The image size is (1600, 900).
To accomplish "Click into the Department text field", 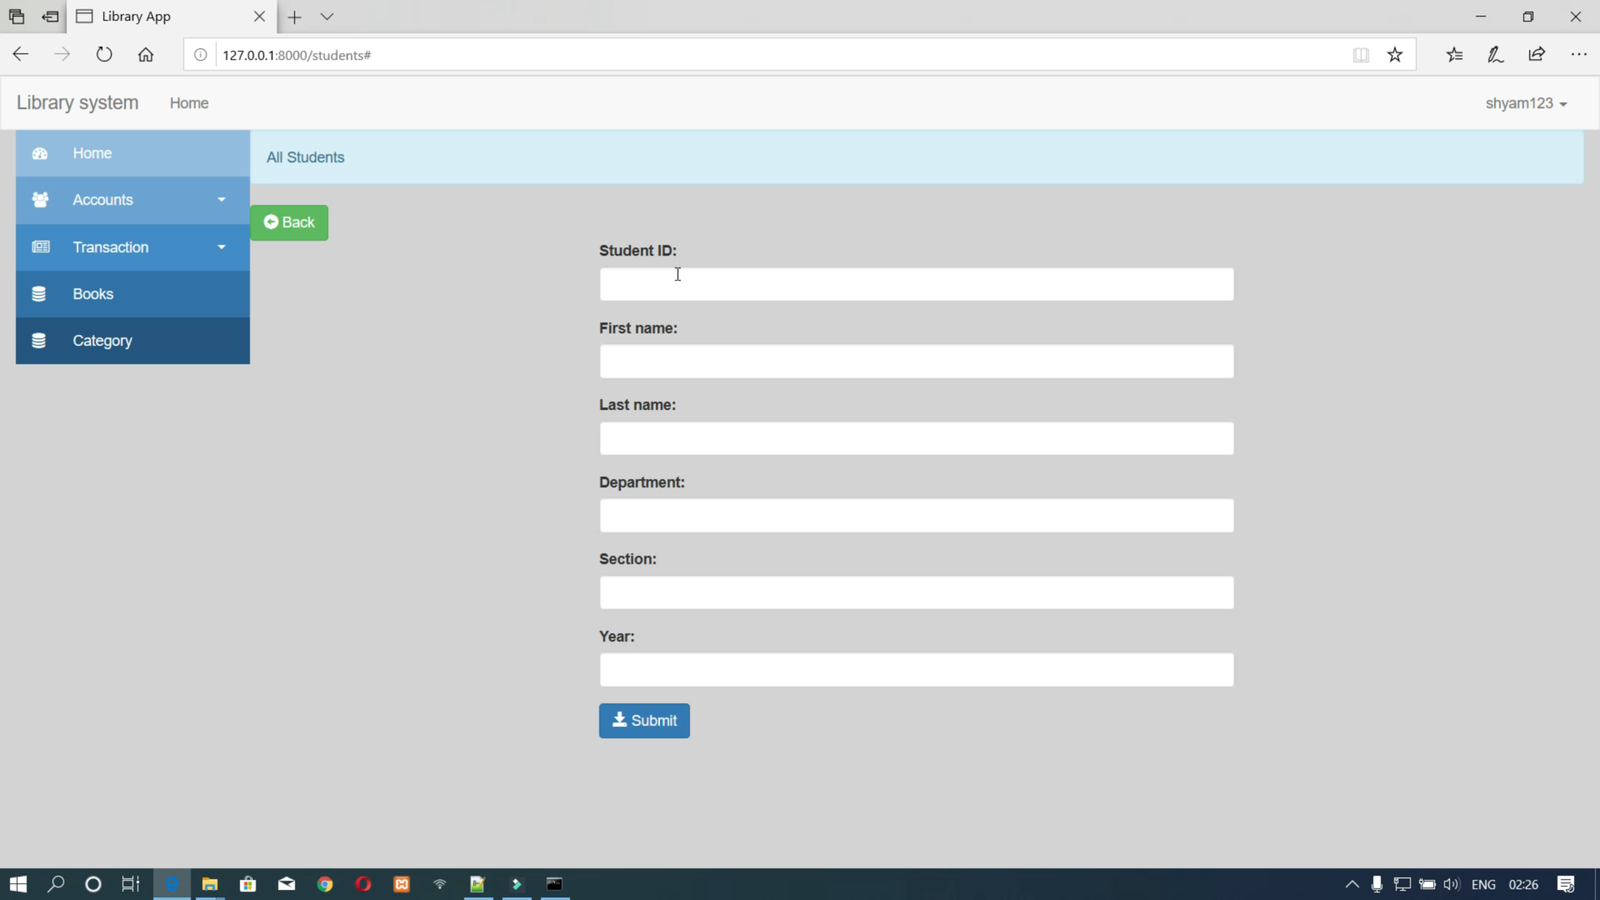I will pos(916,516).
